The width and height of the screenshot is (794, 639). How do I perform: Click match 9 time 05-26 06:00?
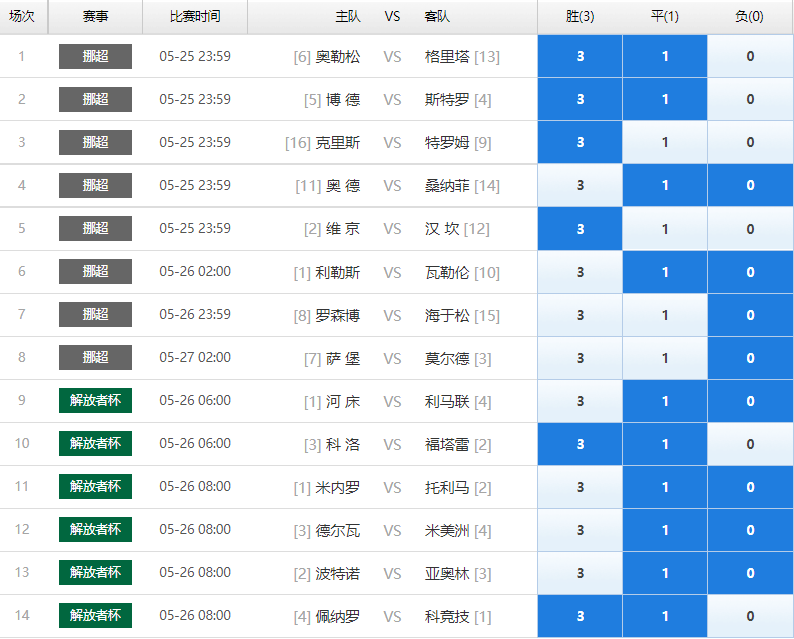[x=195, y=401]
